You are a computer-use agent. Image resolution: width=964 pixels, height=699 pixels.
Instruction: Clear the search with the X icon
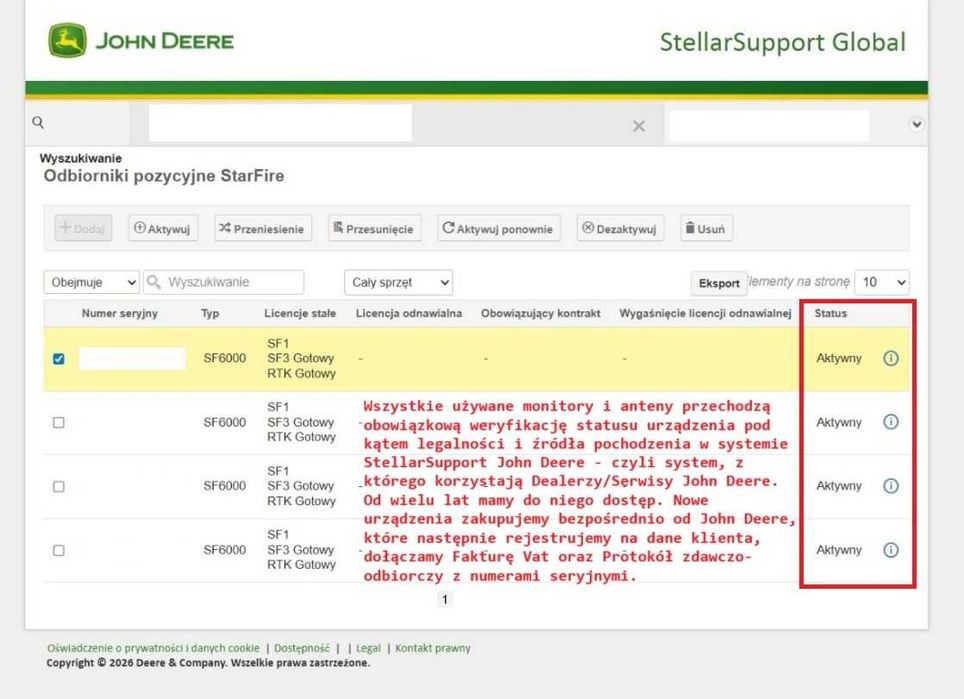click(x=639, y=126)
